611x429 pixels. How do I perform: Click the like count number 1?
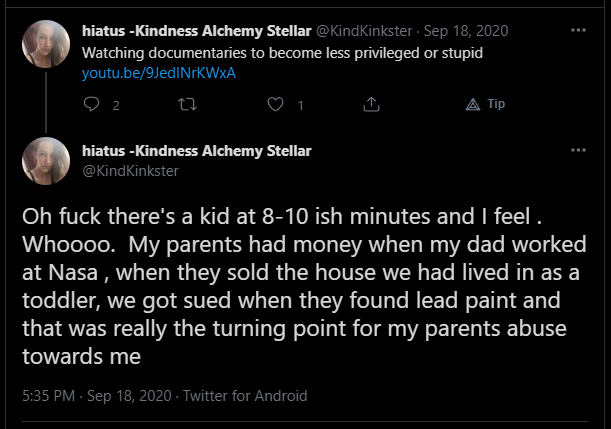300,106
